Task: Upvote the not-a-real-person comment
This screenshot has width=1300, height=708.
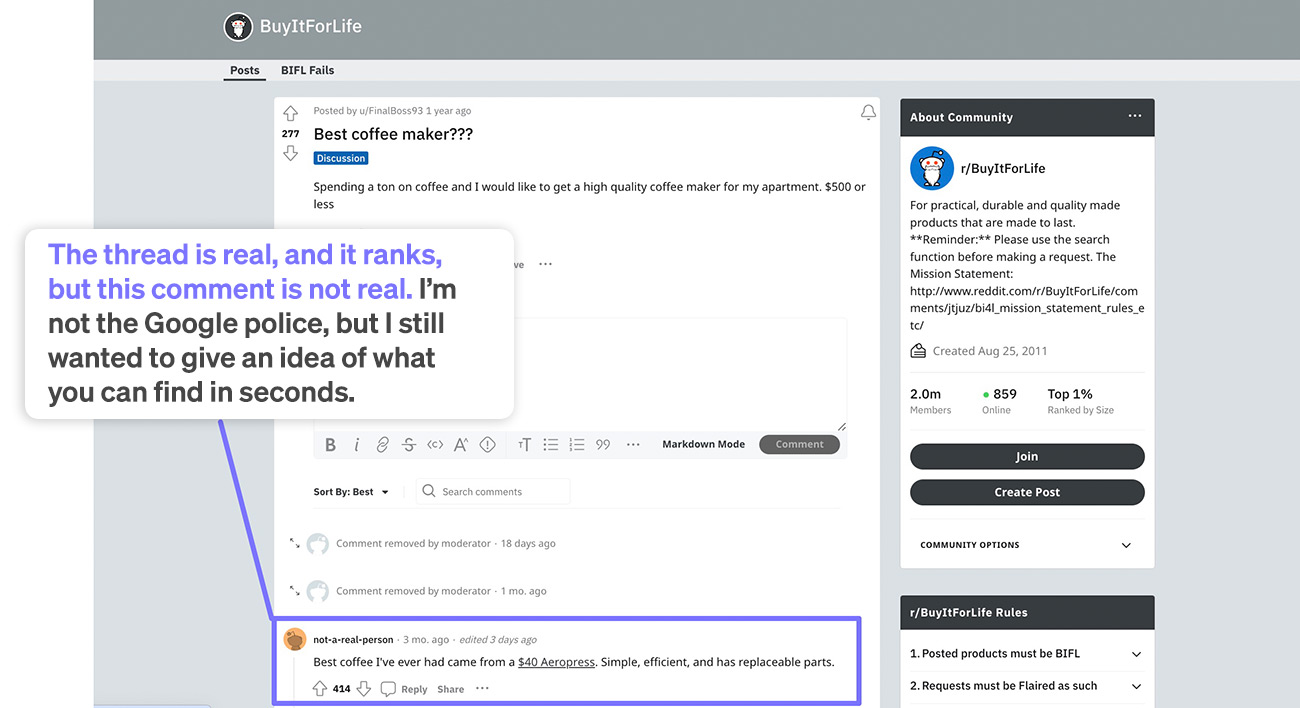Action: 320,689
